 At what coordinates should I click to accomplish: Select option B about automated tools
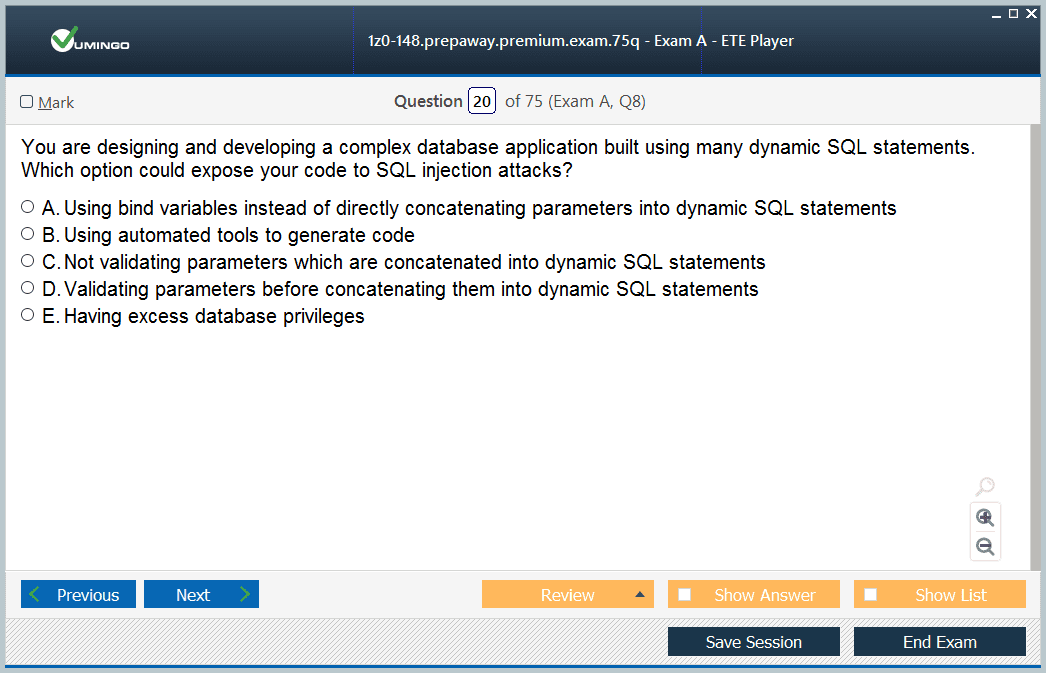(27, 233)
